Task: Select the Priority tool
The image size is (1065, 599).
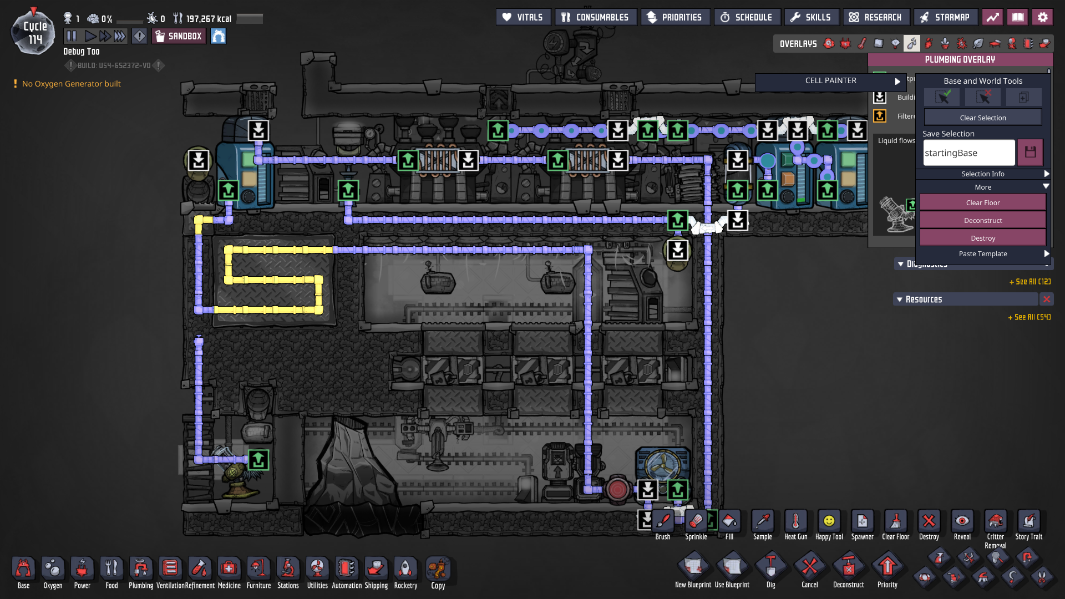Action: (x=887, y=567)
